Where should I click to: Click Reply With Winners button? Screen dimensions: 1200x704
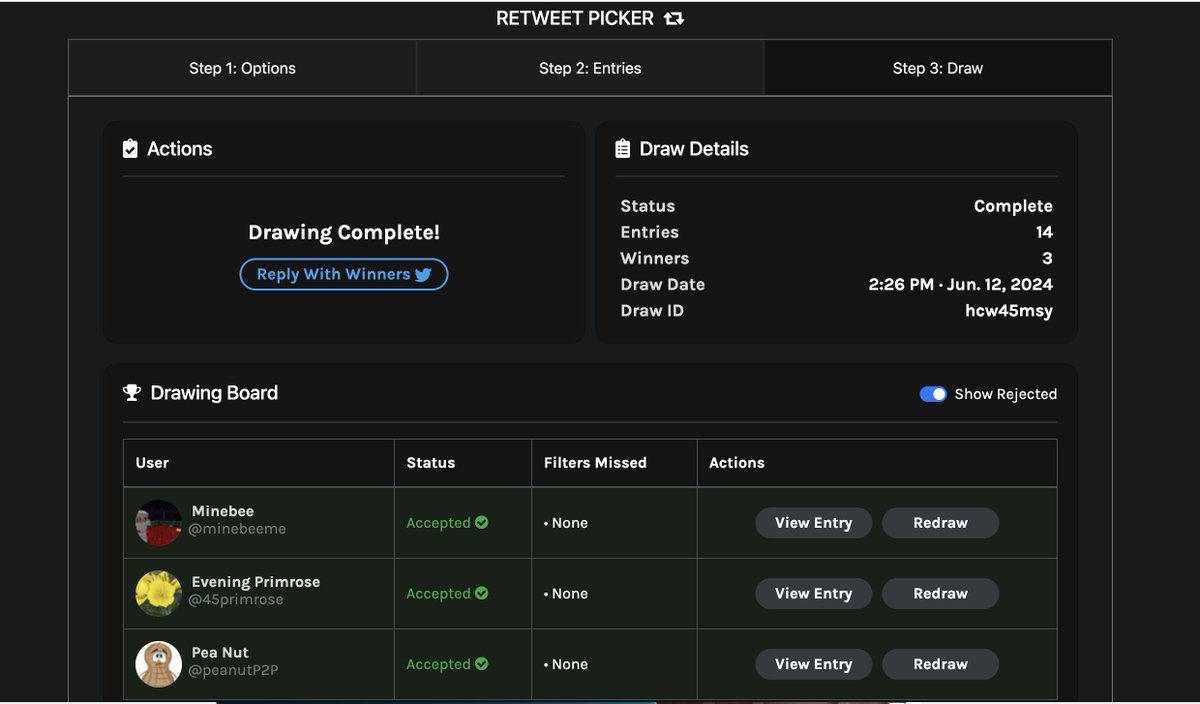(x=344, y=274)
